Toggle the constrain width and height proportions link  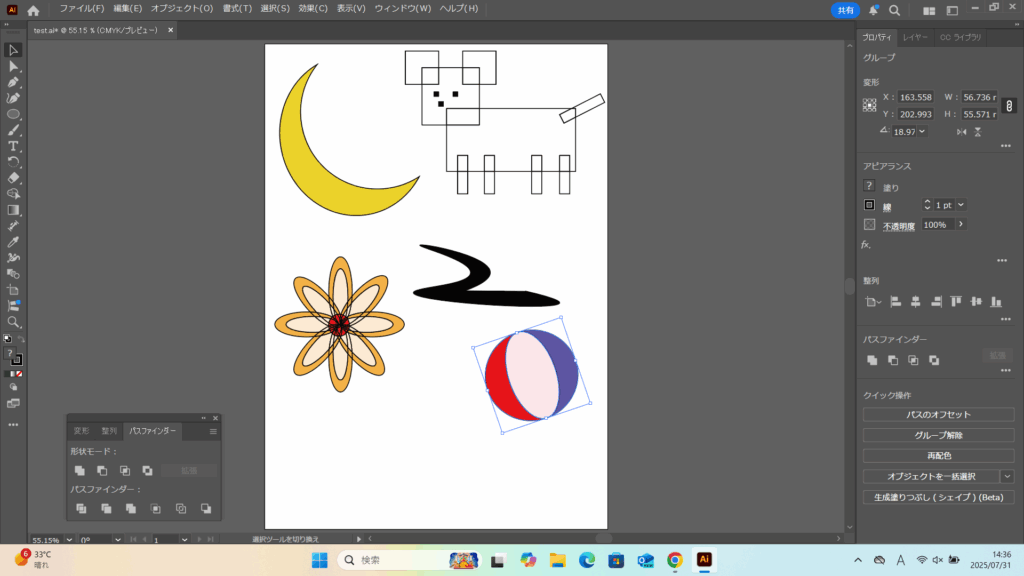[x=1009, y=105]
